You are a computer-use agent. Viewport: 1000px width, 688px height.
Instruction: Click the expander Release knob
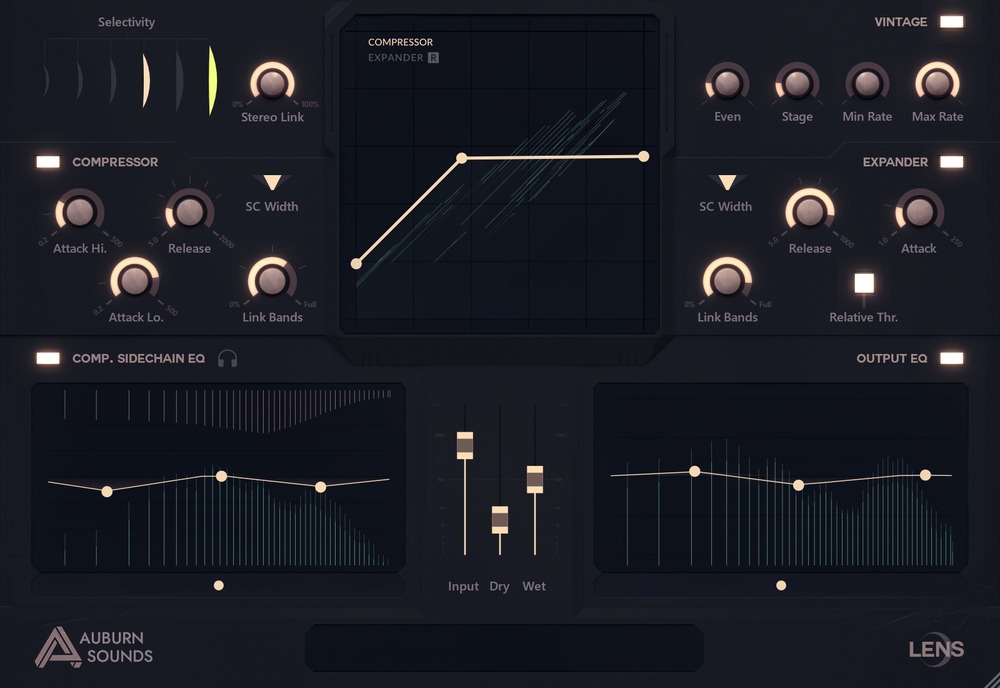(809, 212)
